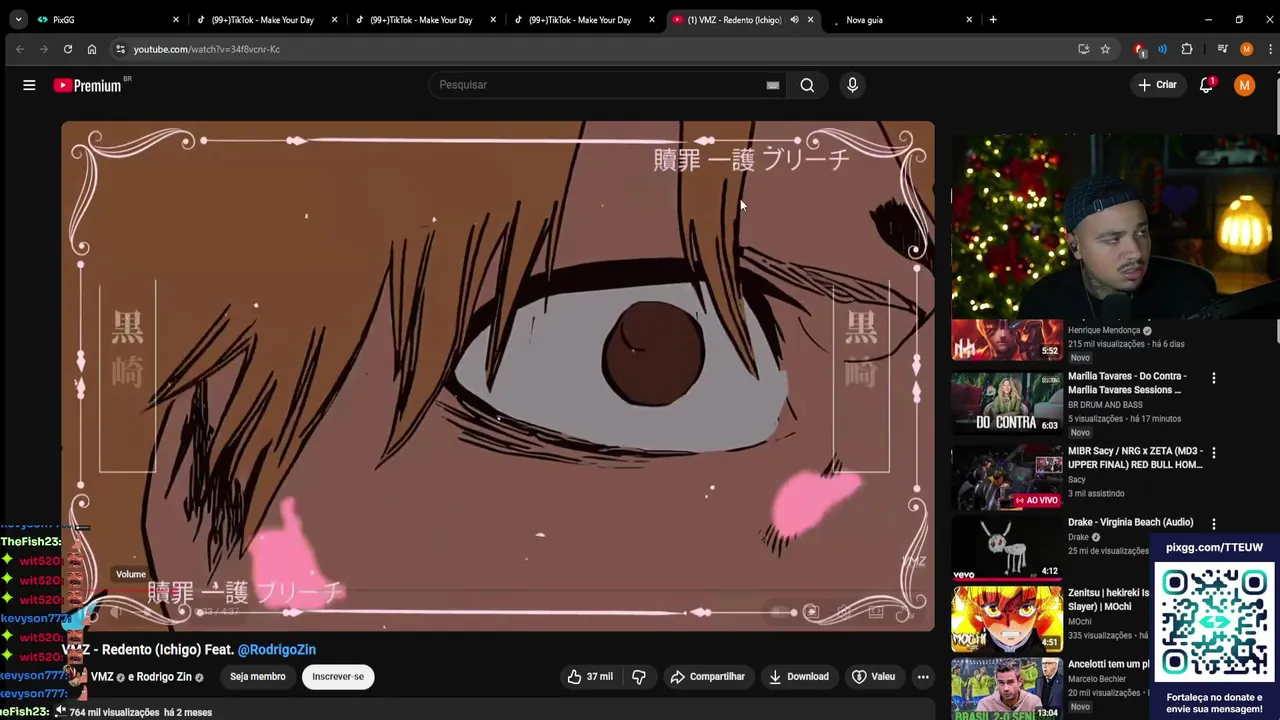Open the on-screen keyboard icon in search box
This screenshot has width=1280, height=720.
click(772, 85)
